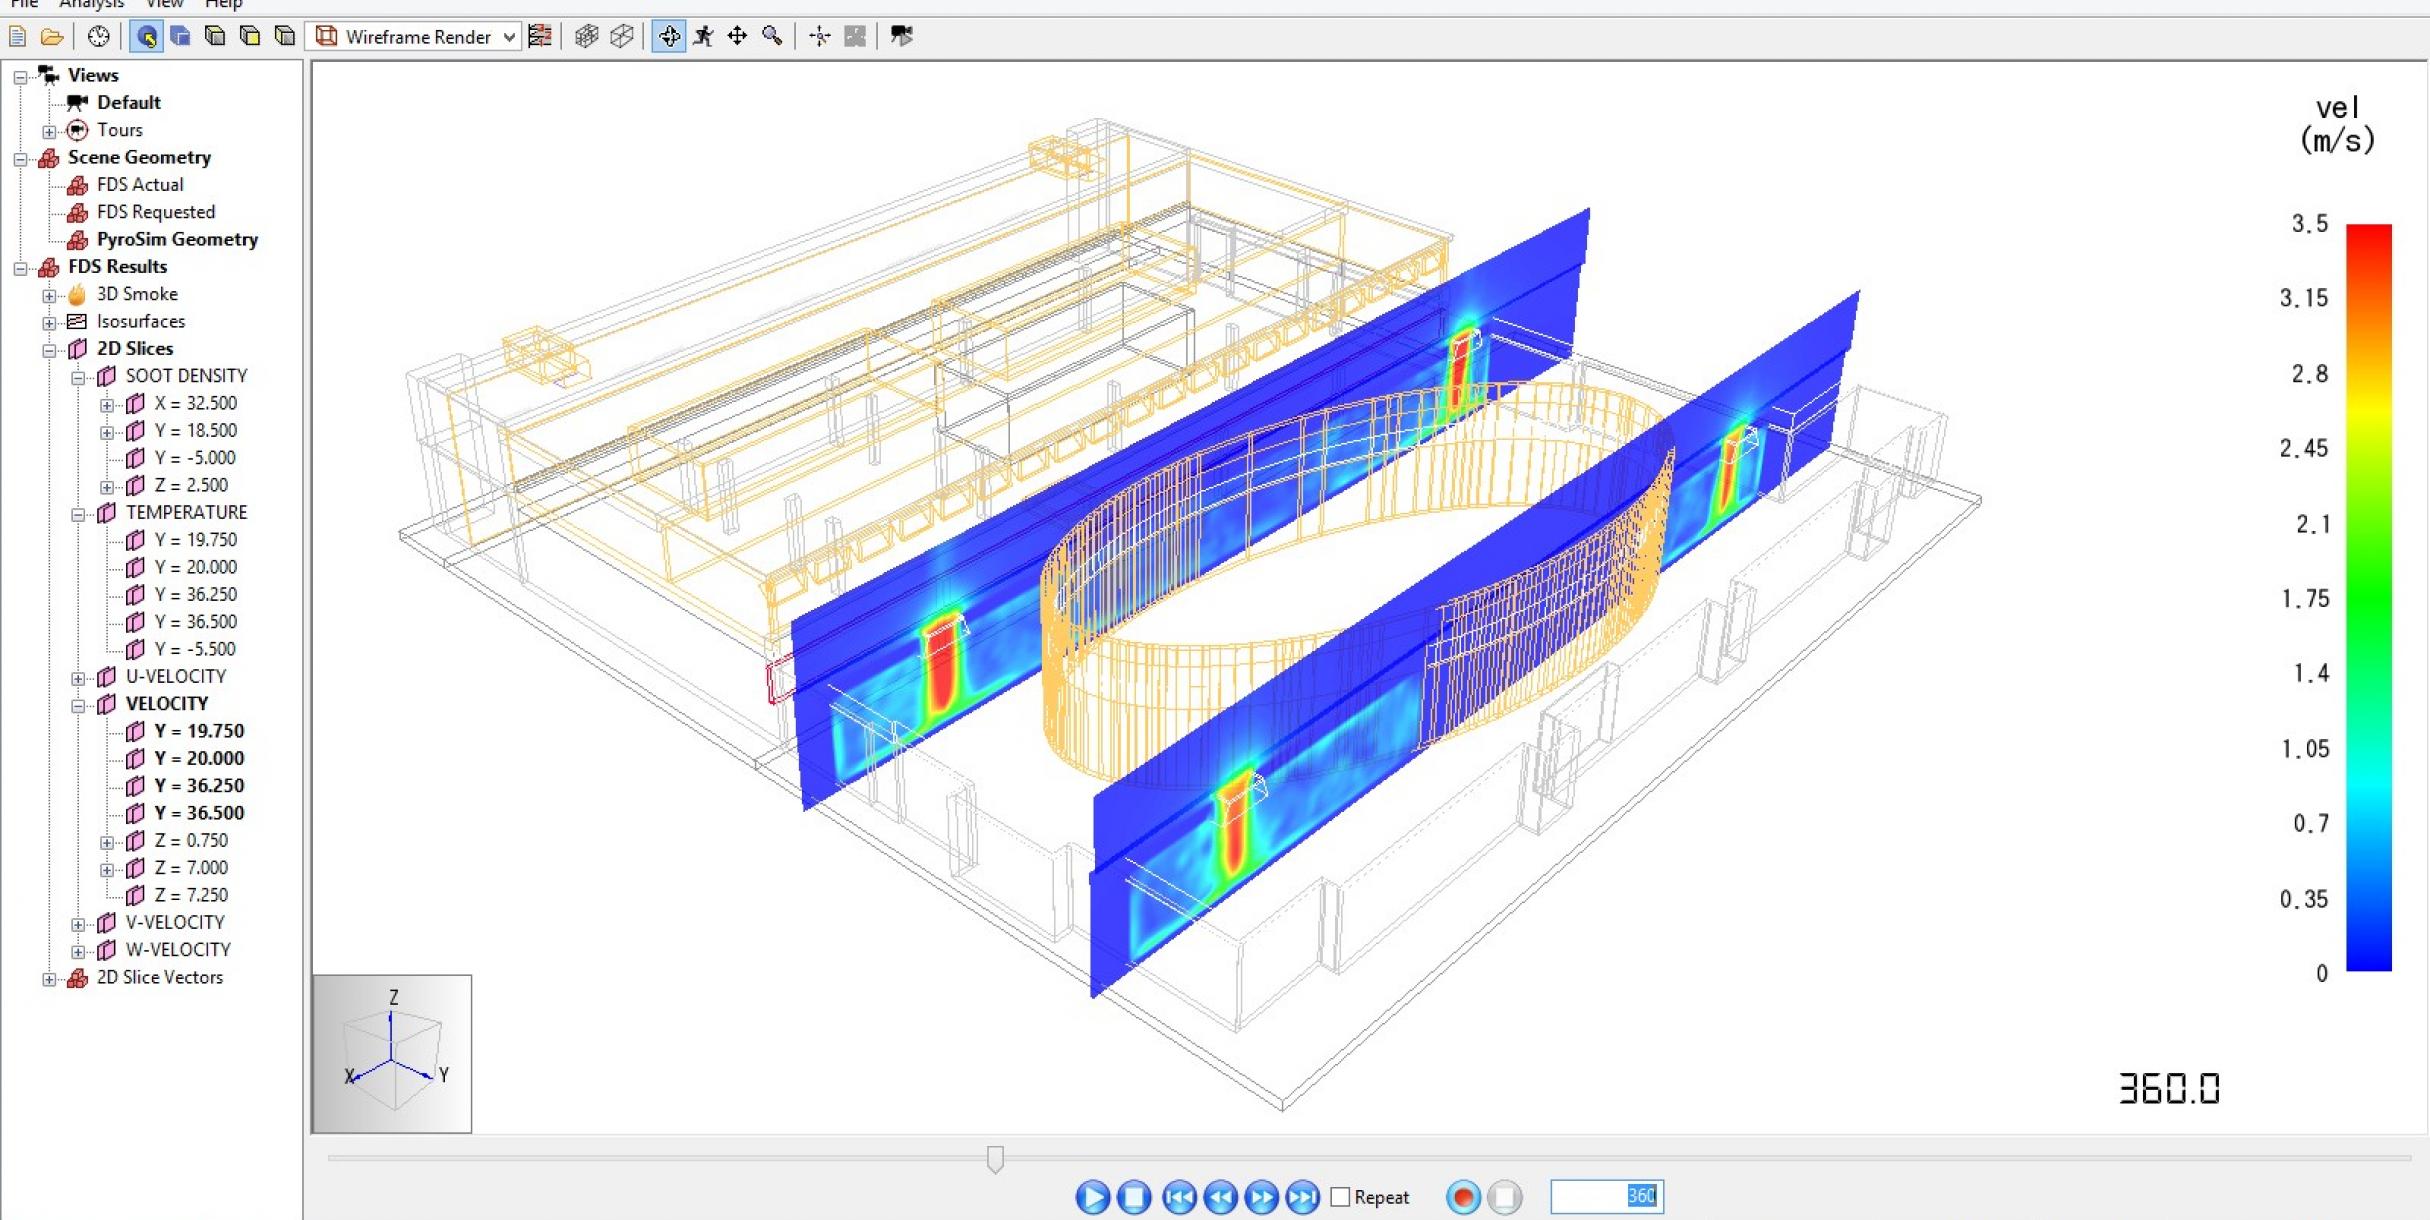Click the clock icon in toolbar
Screen dimensions: 2430x1220
point(98,37)
